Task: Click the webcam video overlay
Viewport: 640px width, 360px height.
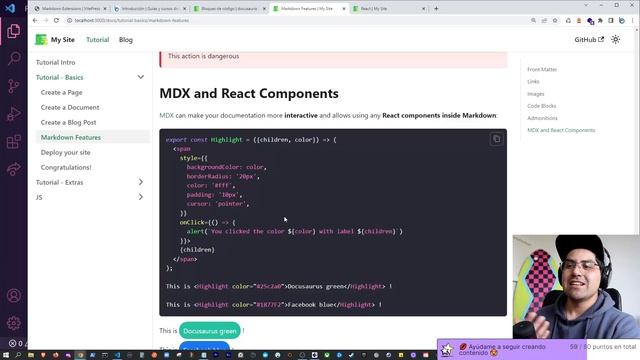Action: click(x=576, y=287)
